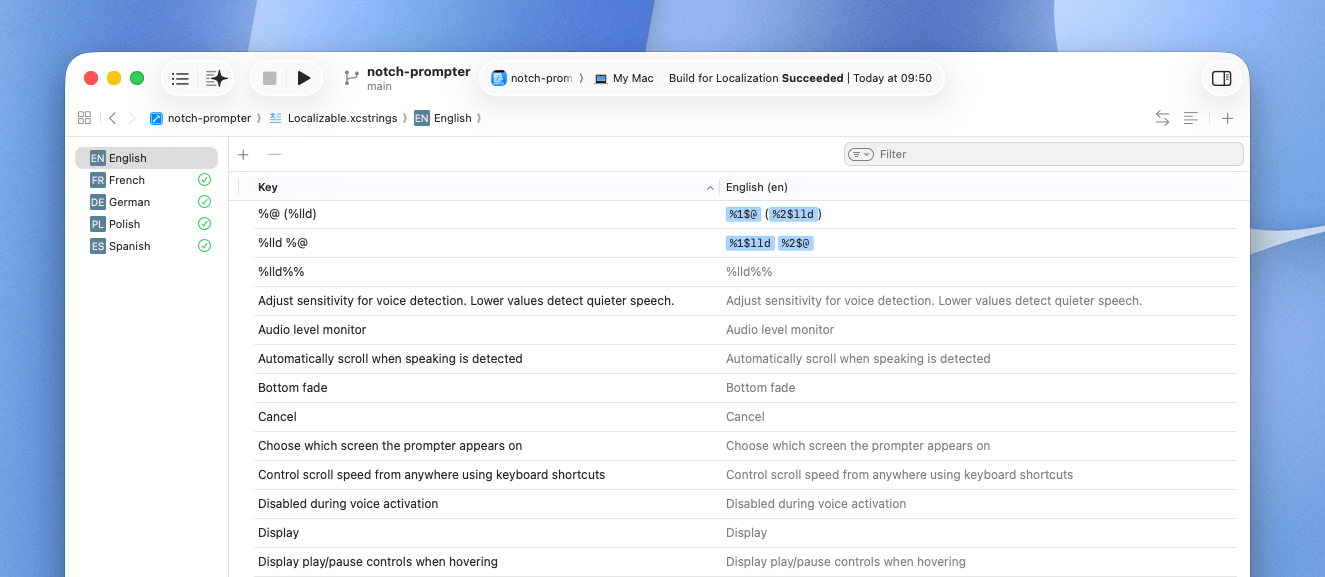Click the source control branch icon beside notch-prompter
Image resolution: width=1325 pixels, height=577 pixels.
[351, 77]
